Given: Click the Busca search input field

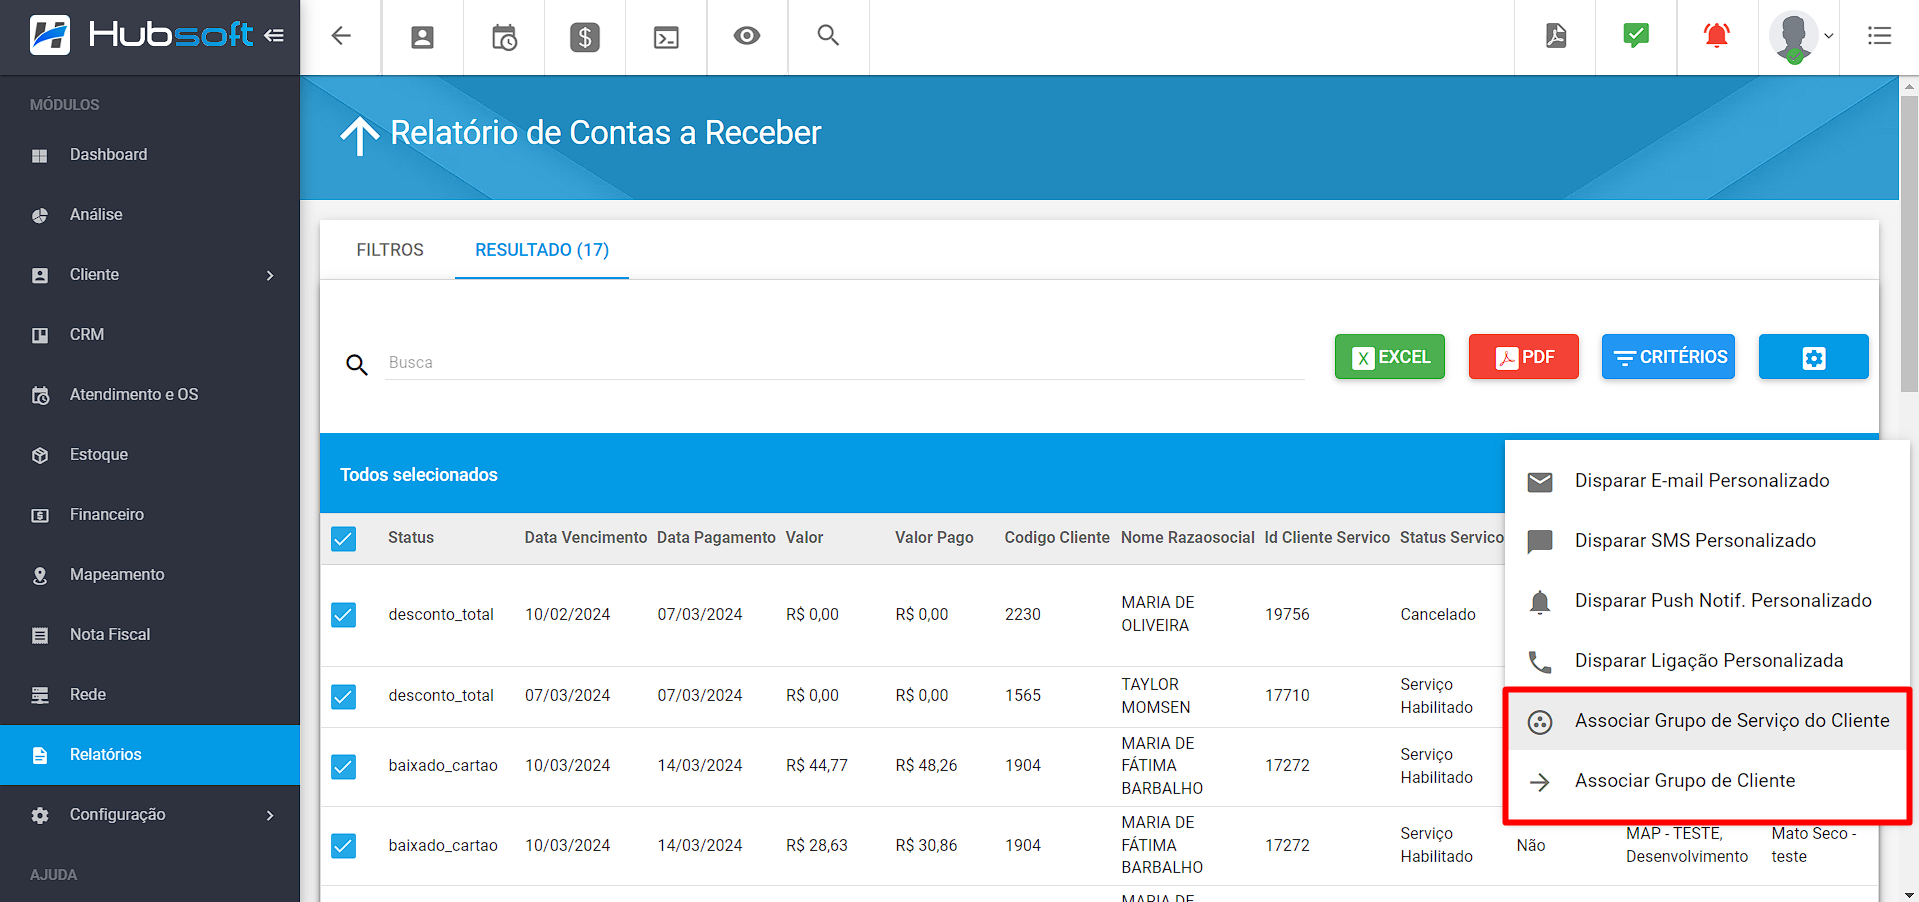Looking at the screenshot, I should (844, 363).
